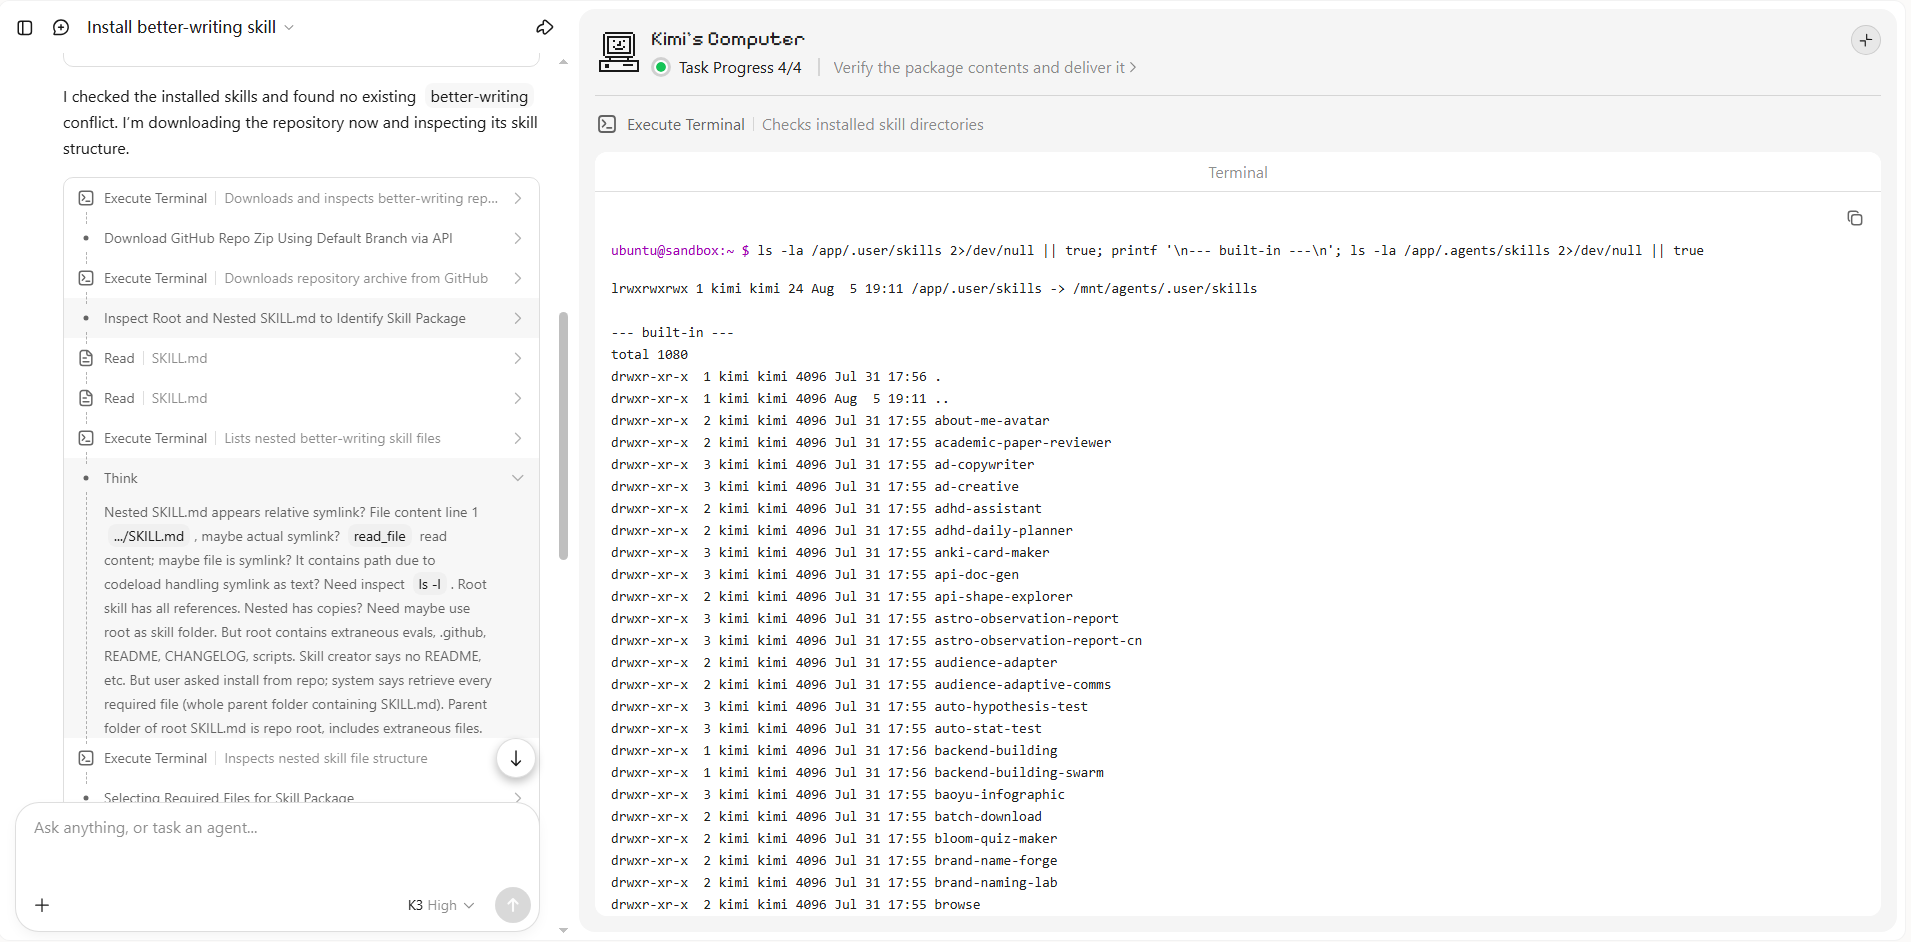Image resolution: width=1911 pixels, height=942 pixels.
Task: Open Lists nested better-writing skill files terminal step
Action: tap(301, 438)
